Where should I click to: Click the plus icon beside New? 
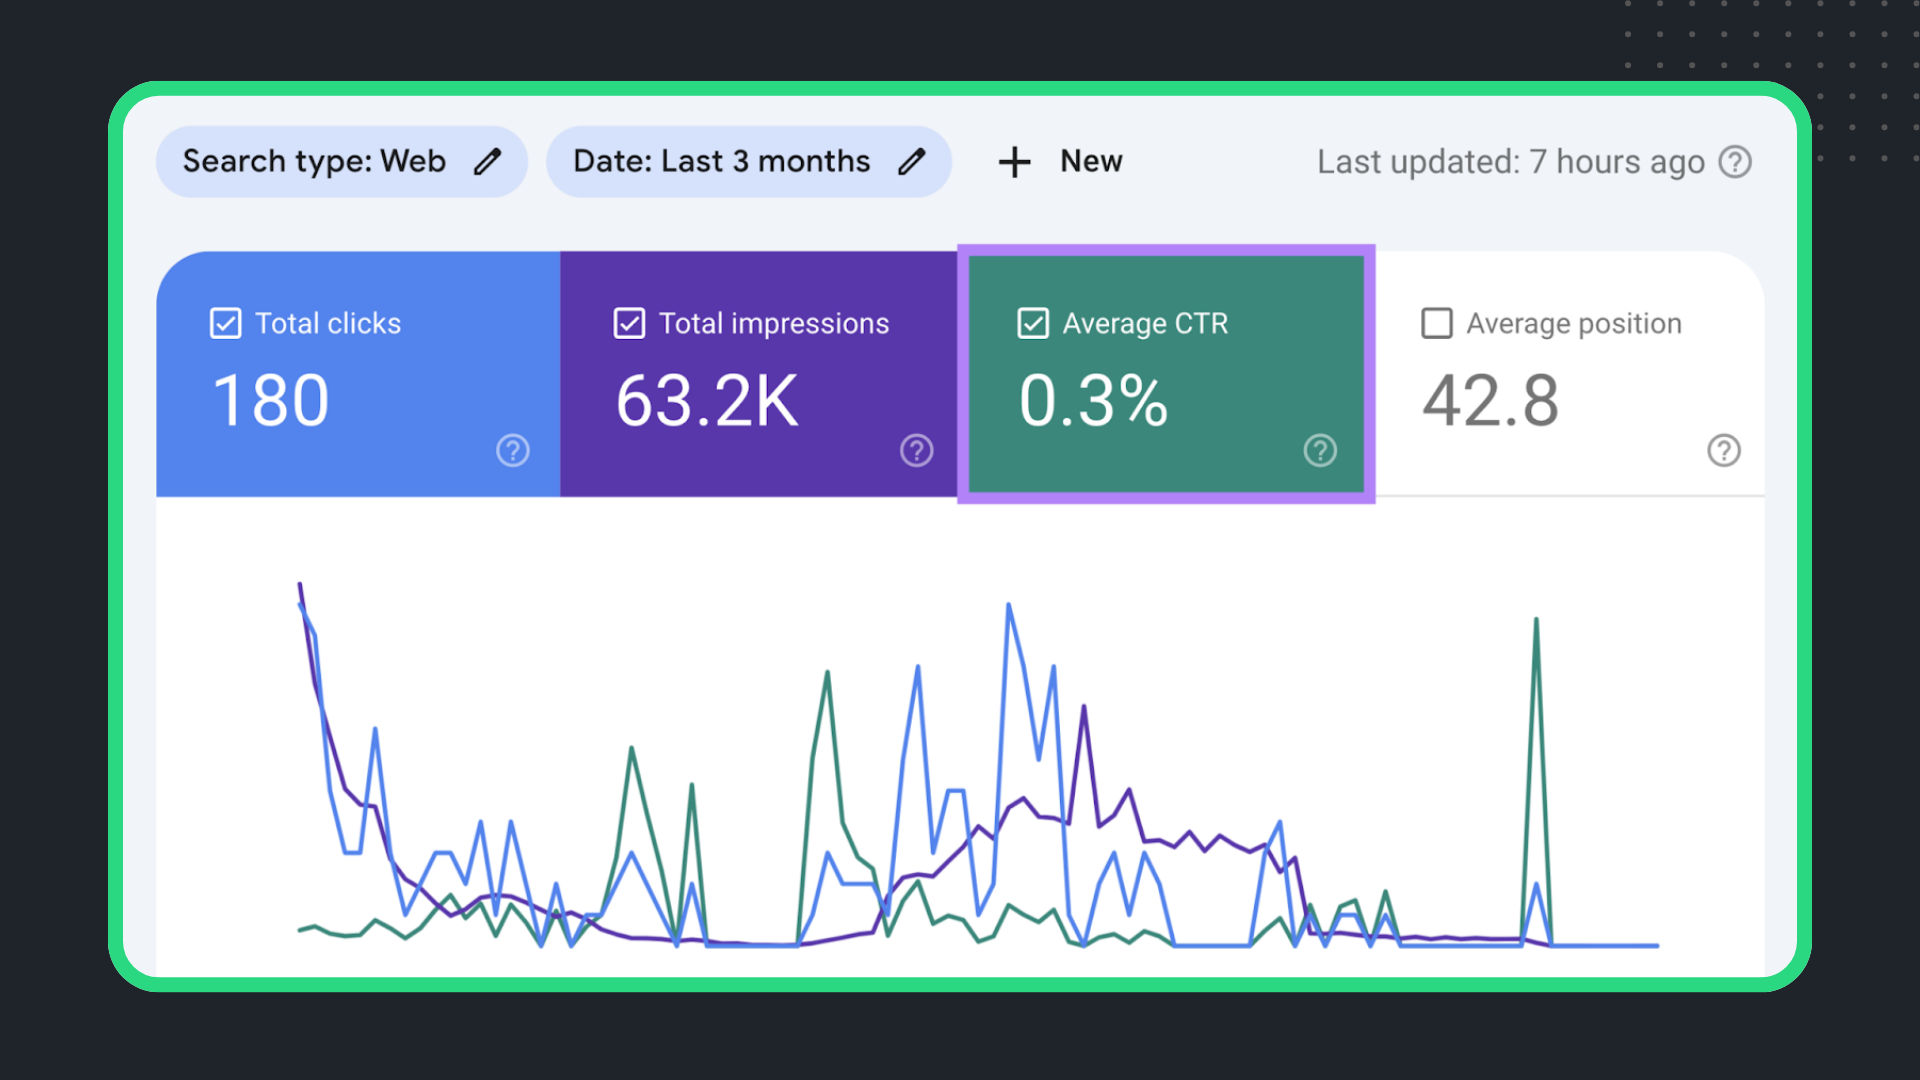coord(1014,162)
